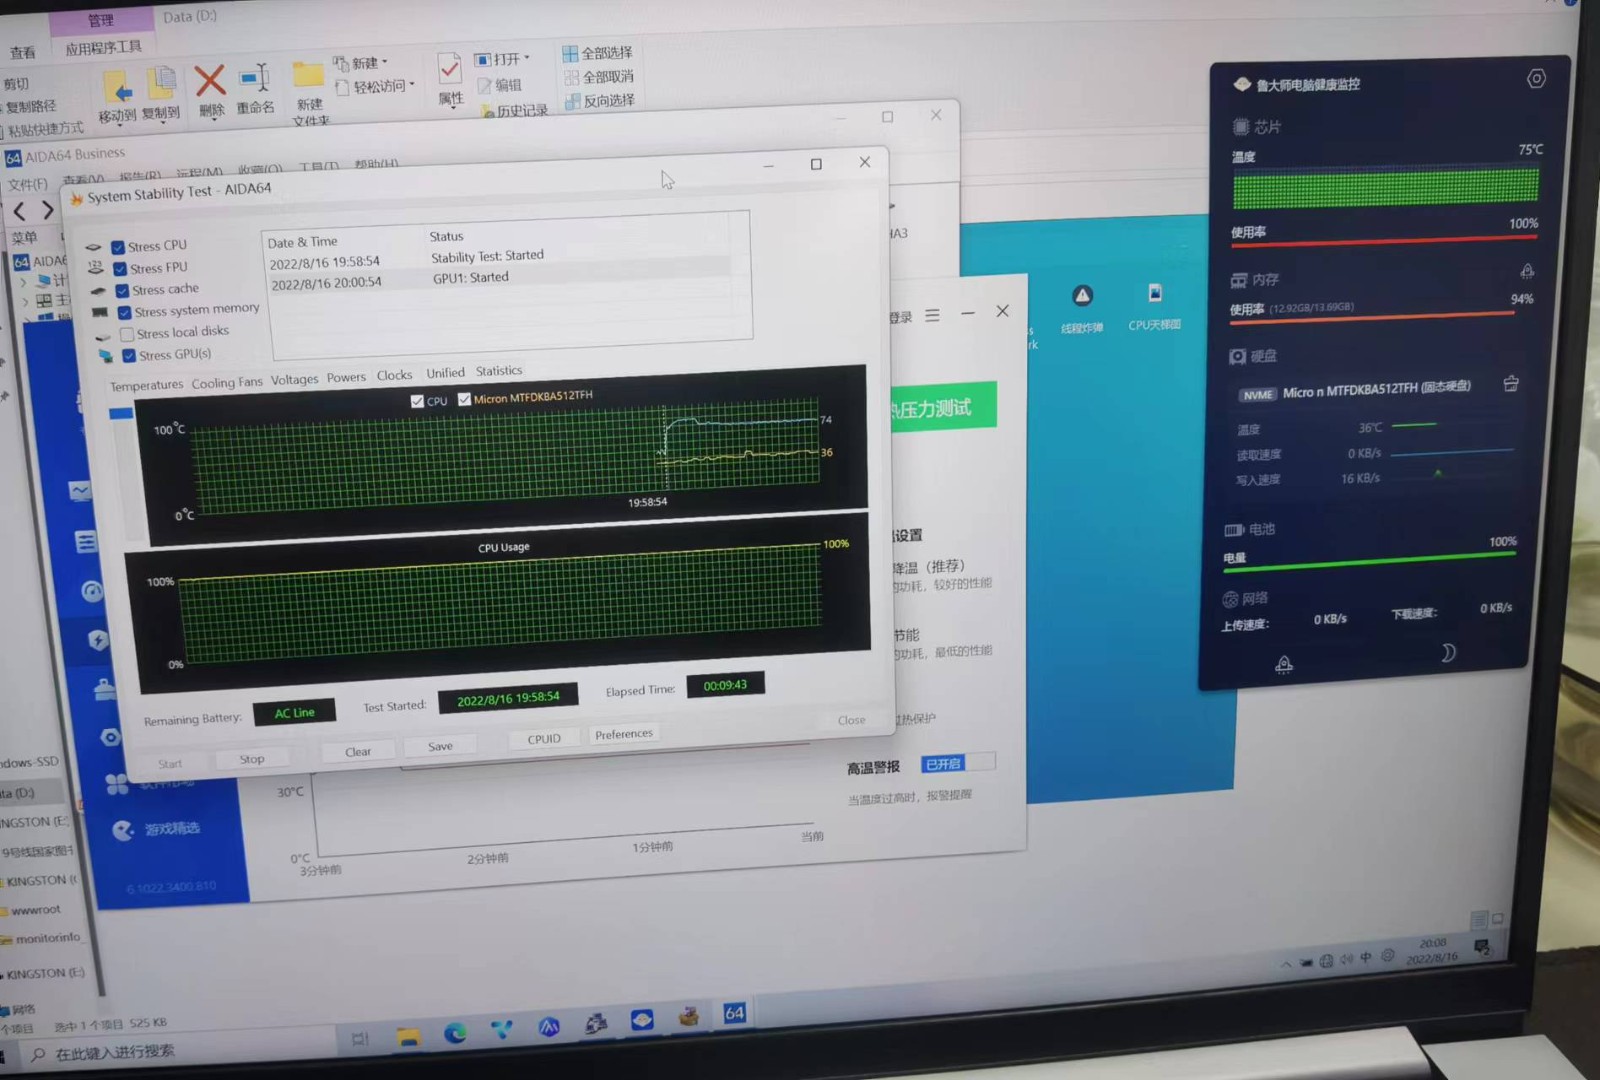
Task: Open the hamburger menu in stress test window
Action: point(932,315)
